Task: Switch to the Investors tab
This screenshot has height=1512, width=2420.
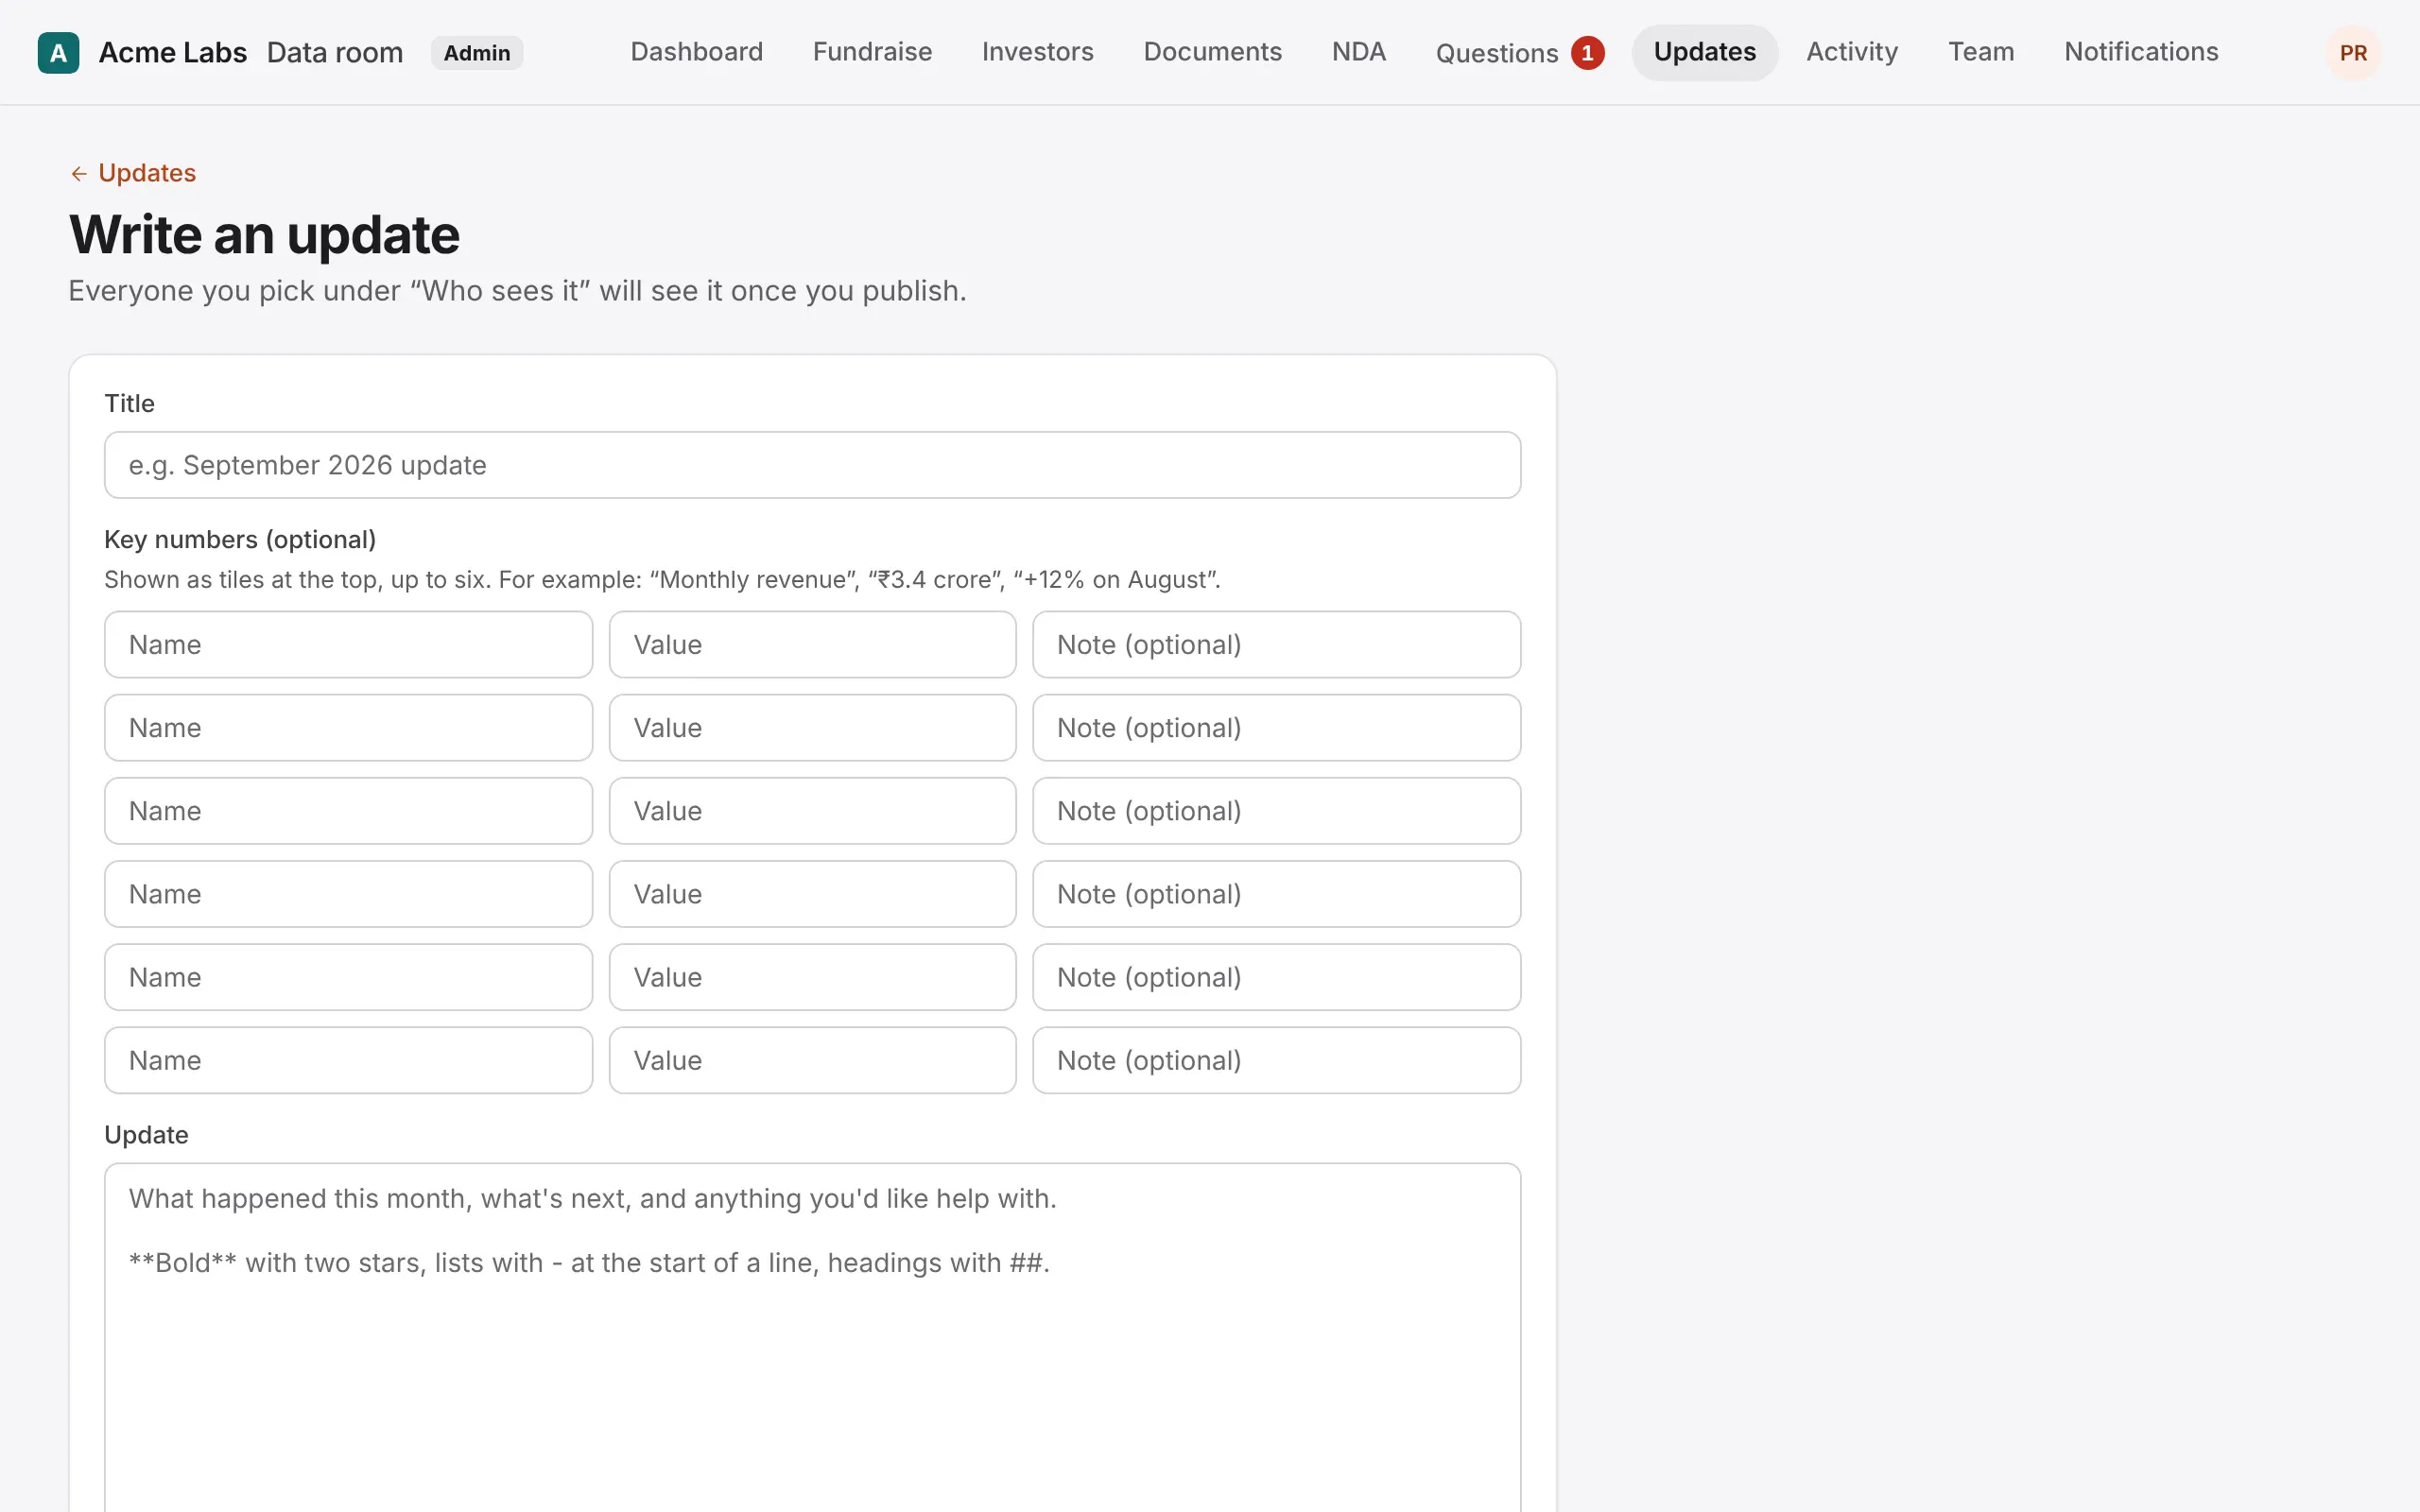Action: (x=1037, y=52)
